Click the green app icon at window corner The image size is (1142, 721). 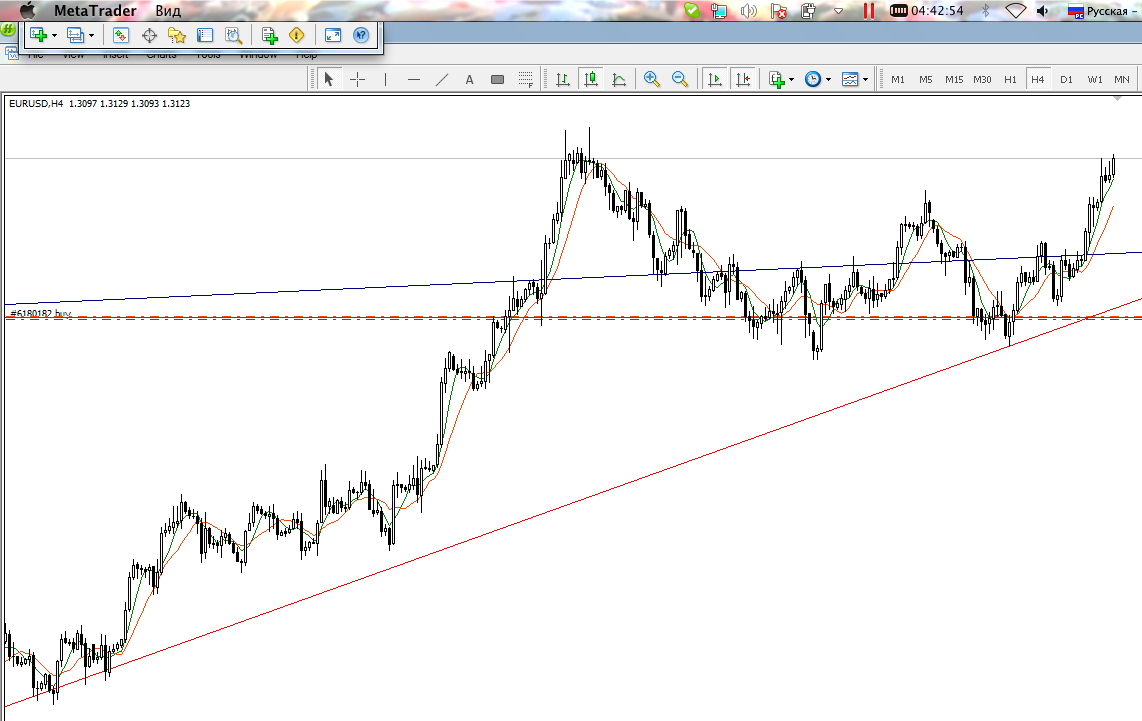7,30
